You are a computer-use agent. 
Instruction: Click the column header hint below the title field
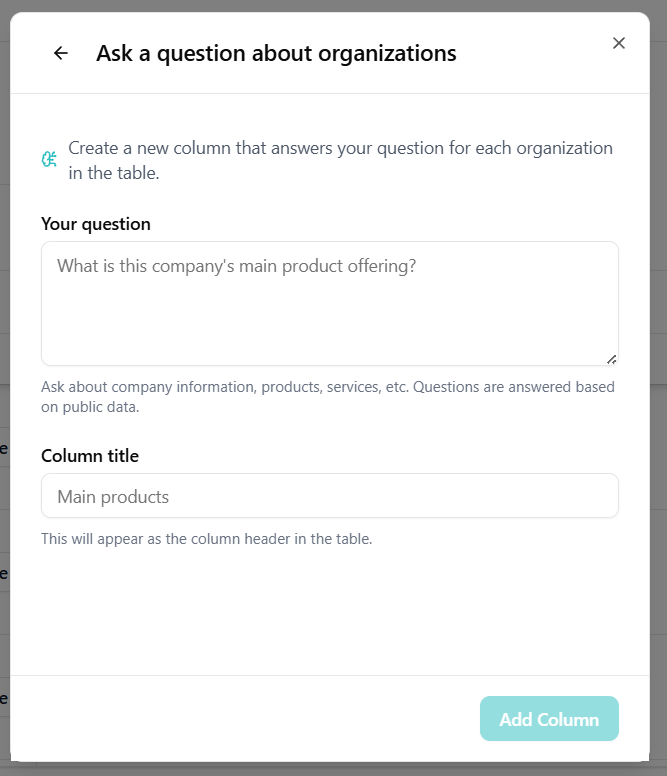(206, 539)
